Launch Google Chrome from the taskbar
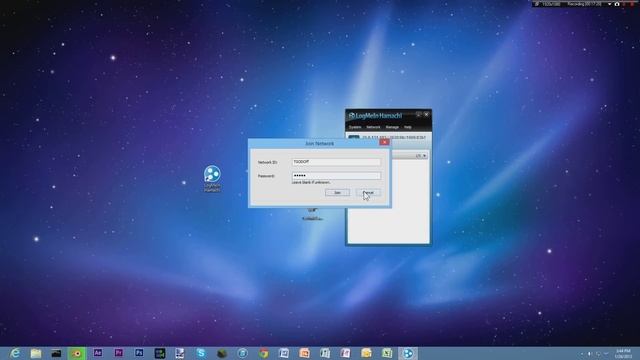The image size is (640, 360). coord(263,353)
